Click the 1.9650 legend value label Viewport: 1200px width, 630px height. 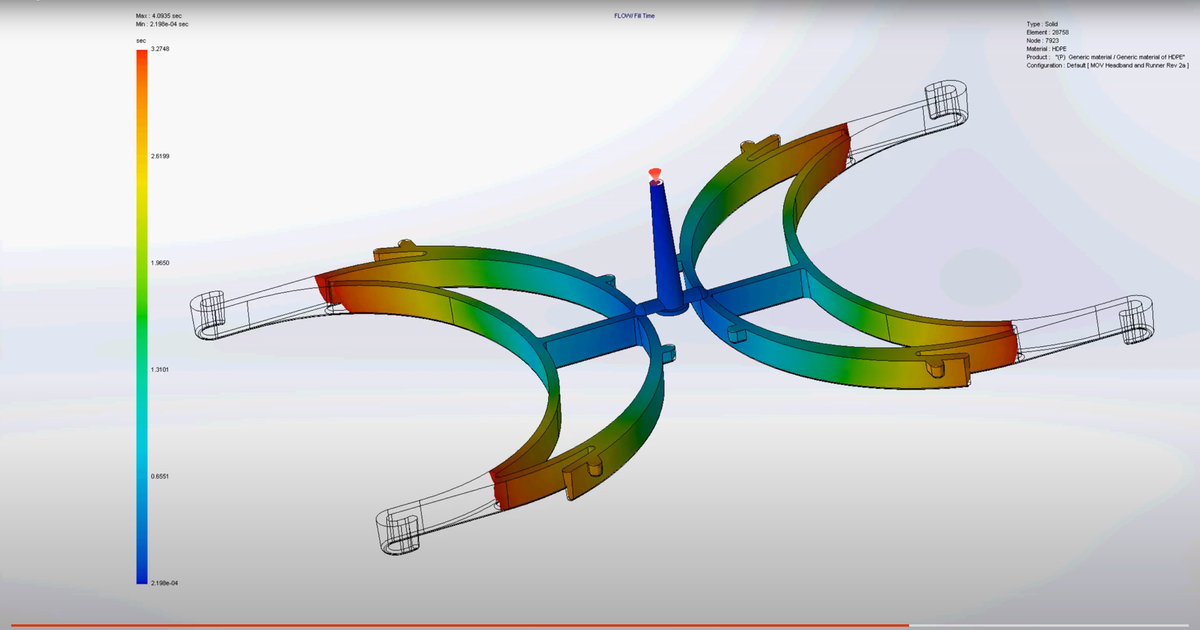(x=158, y=263)
